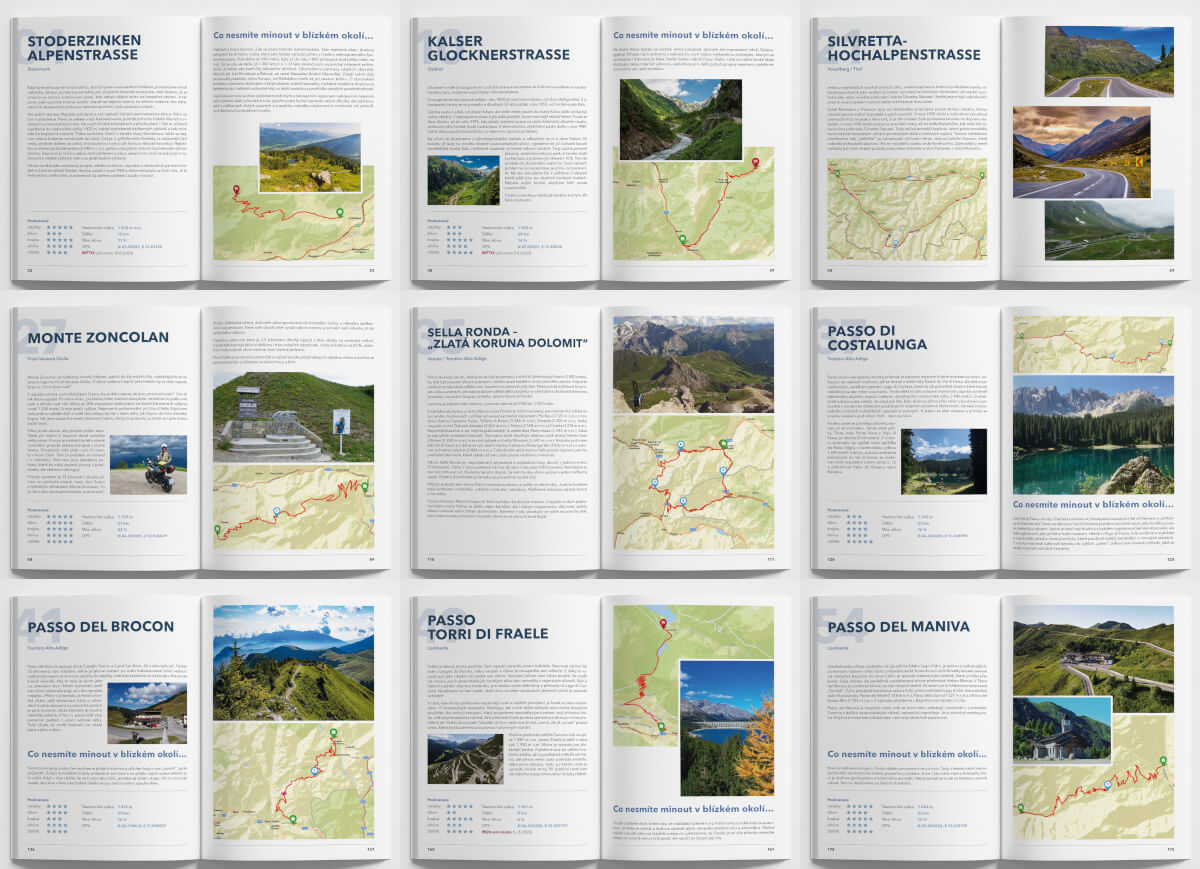This screenshot has height=869, width=1200.
Task: Click "Co nesmíte minout" heading in Kalser Glocknerstrasse spread
Action: pos(693,37)
